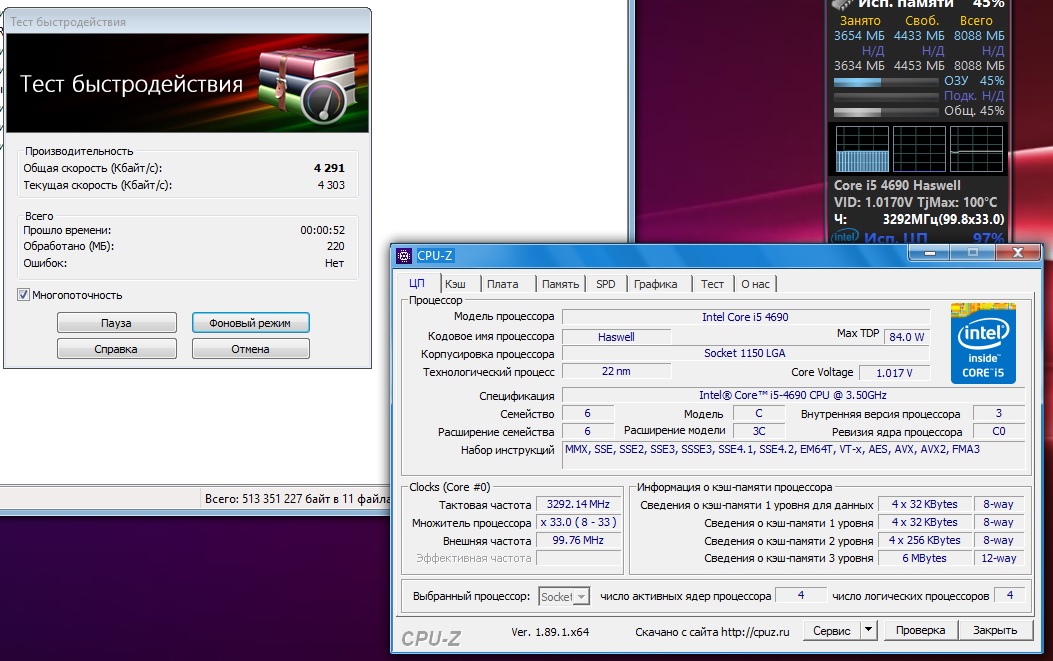Expand the Сервис button dropdown arrow
Screen dimensions: 1053x661
(x=868, y=630)
